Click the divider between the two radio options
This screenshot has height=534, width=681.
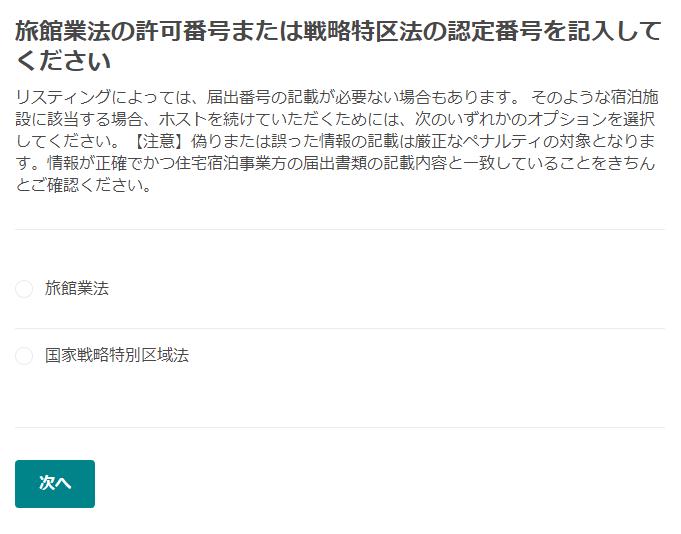point(340,328)
